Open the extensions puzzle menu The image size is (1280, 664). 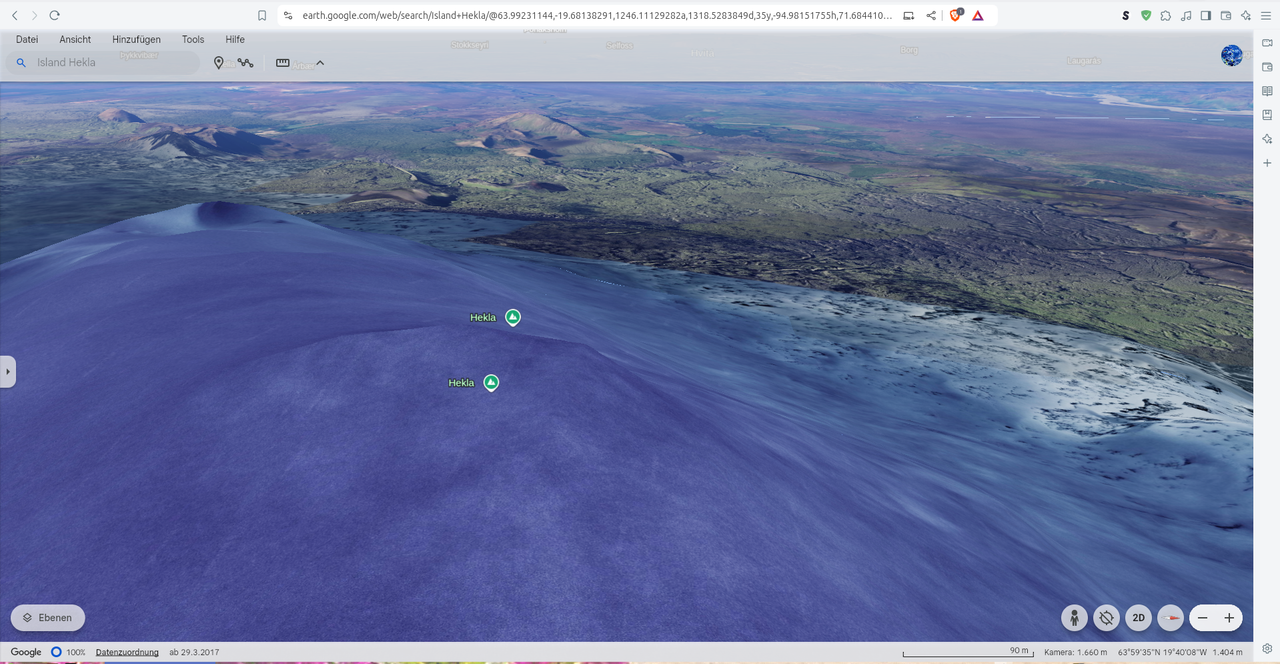pyautogui.click(x=1166, y=15)
